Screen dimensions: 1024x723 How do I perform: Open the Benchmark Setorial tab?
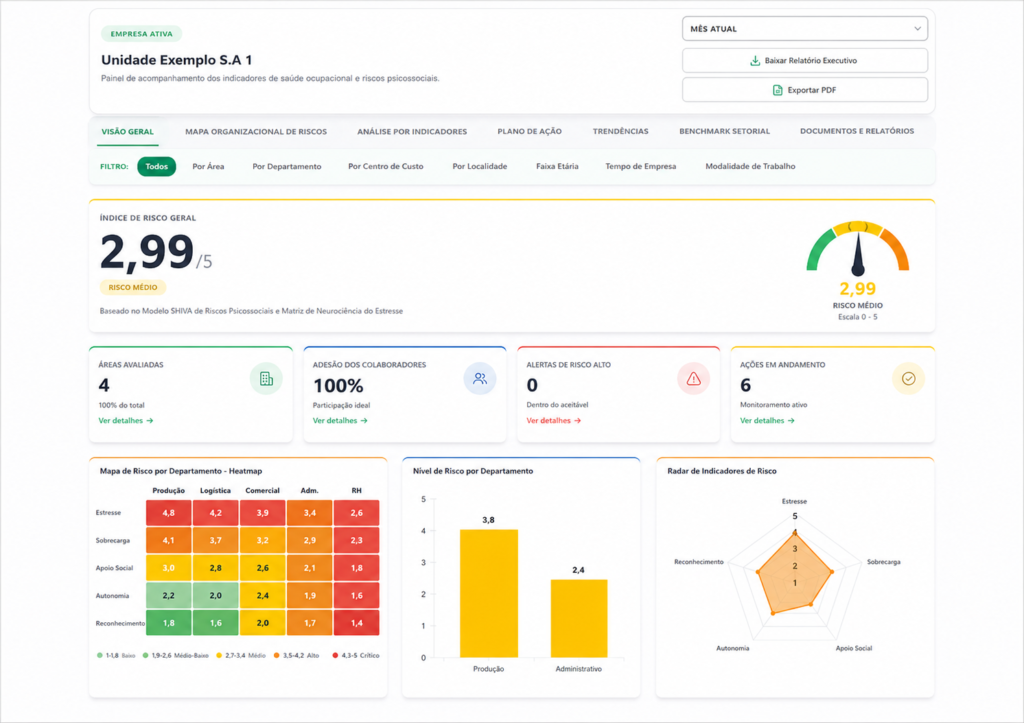click(x=724, y=131)
